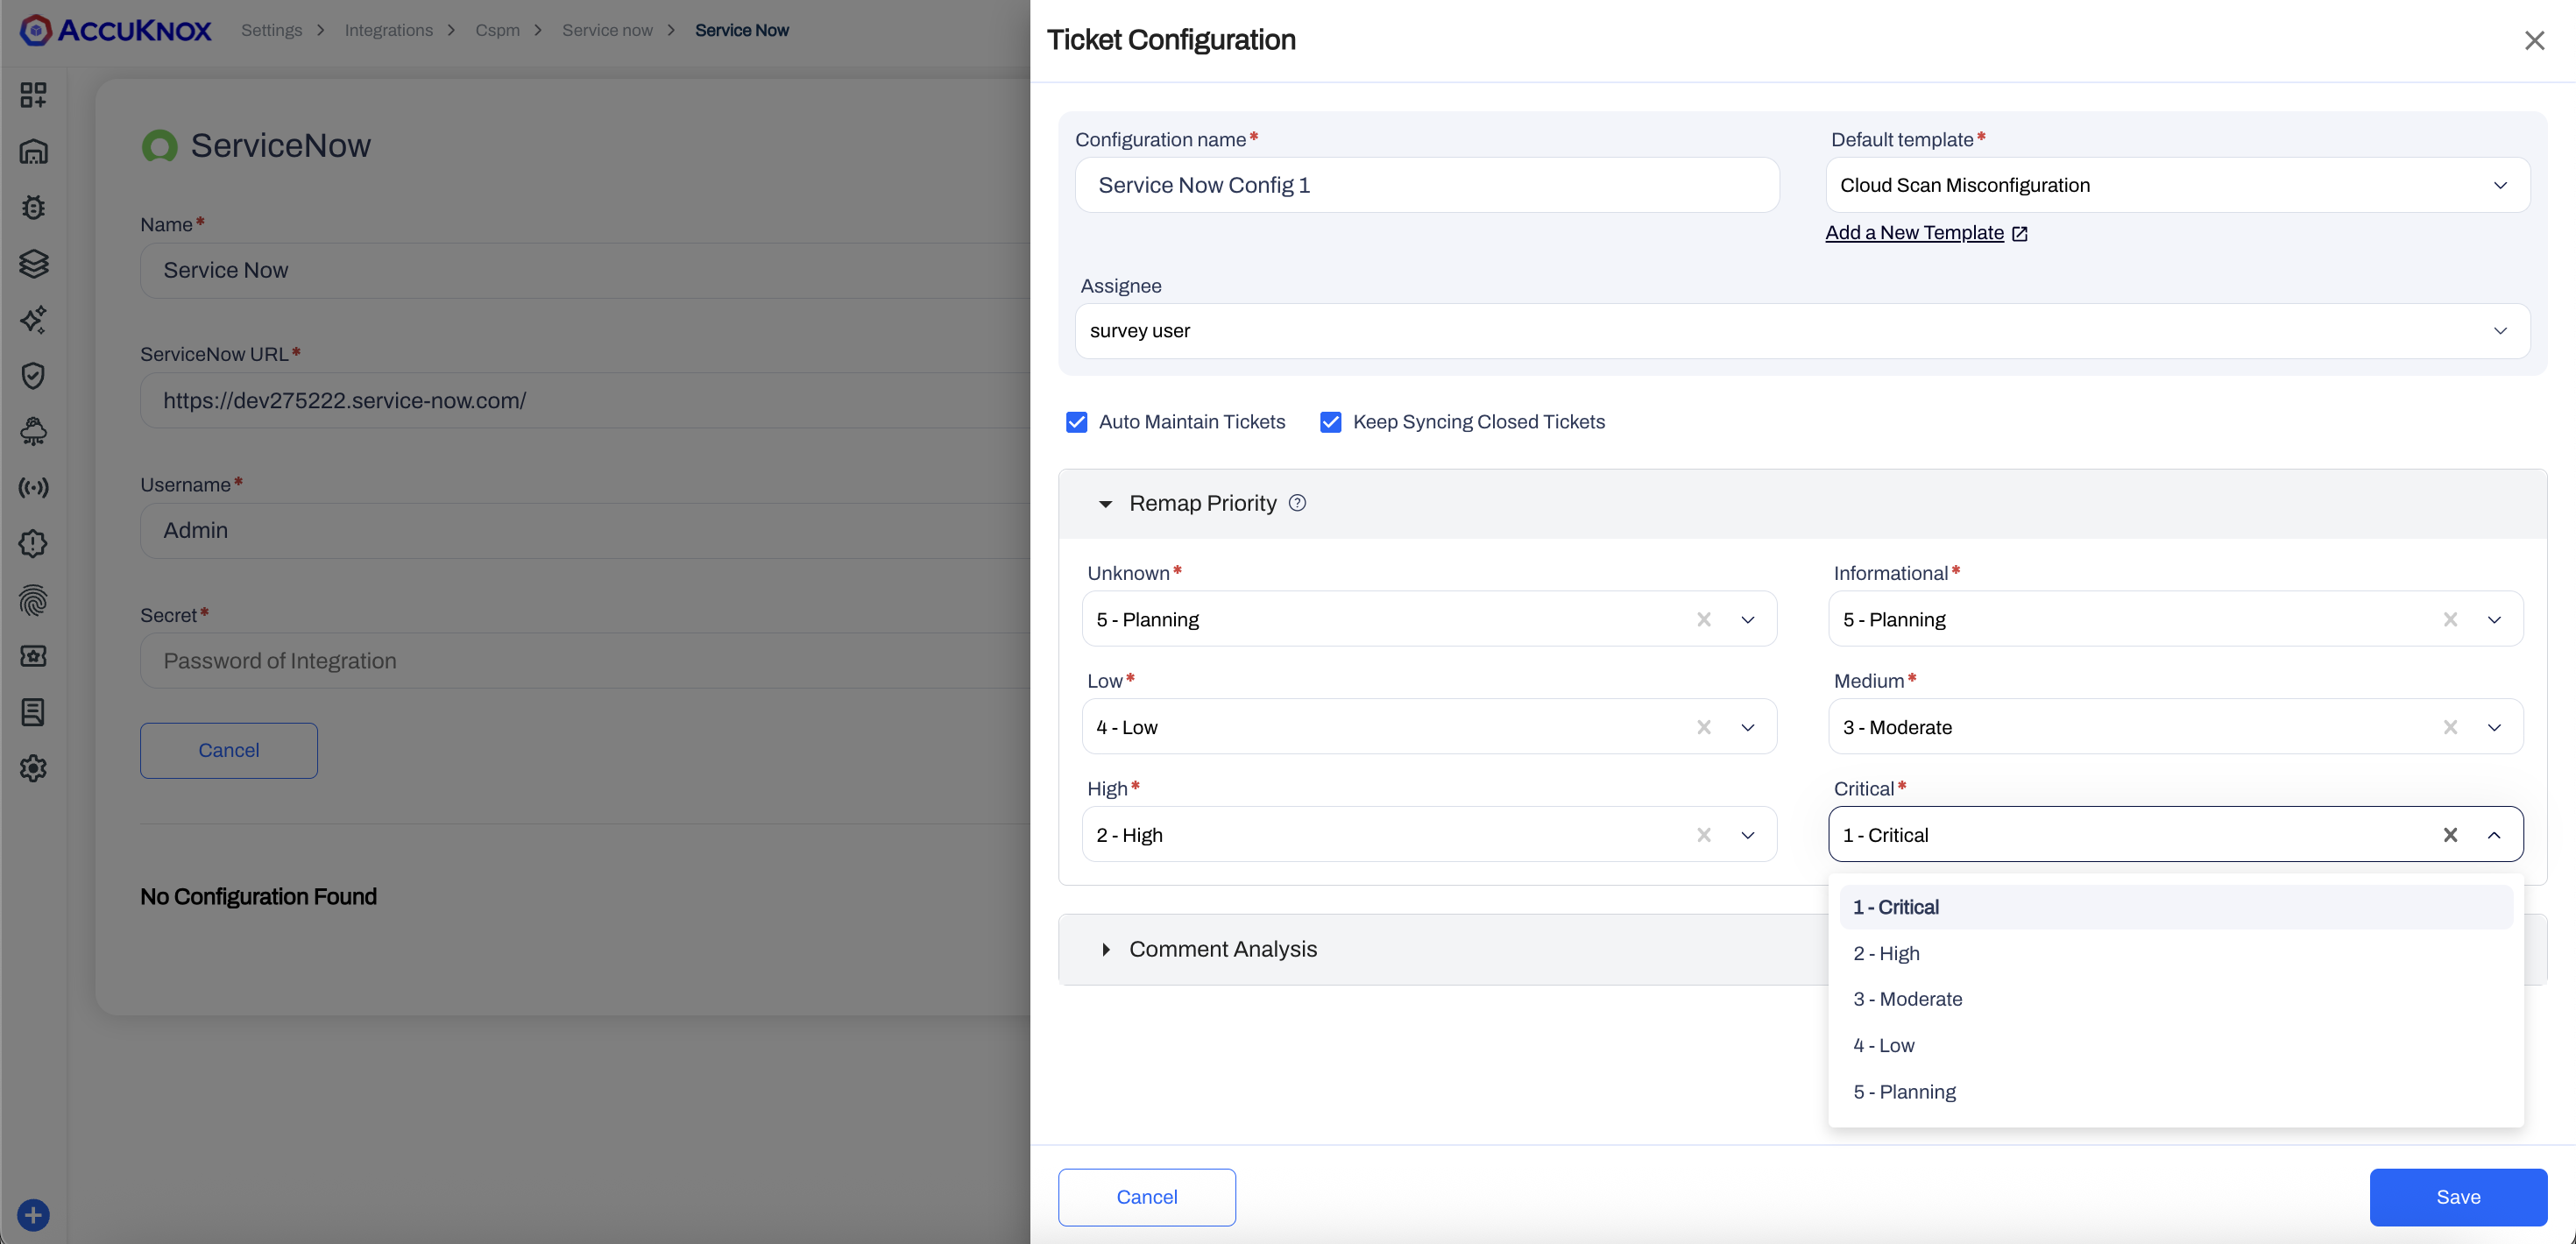Select the shield compliance icon in sidebar
2576x1244 pixels.
pyautogui.click(x=34, y=375)
